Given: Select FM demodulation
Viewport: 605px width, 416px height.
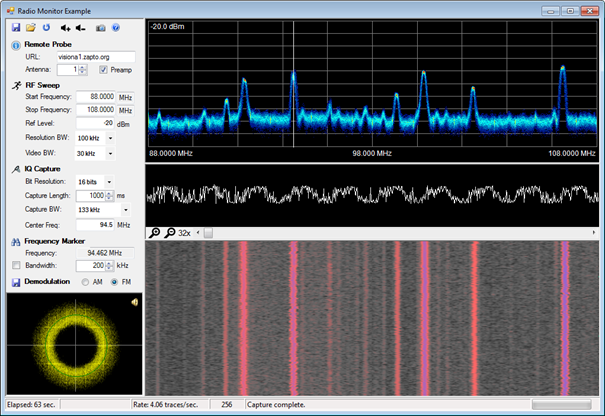Looking at the screenshot, I should pyautogui.click(x=116, y=282).
